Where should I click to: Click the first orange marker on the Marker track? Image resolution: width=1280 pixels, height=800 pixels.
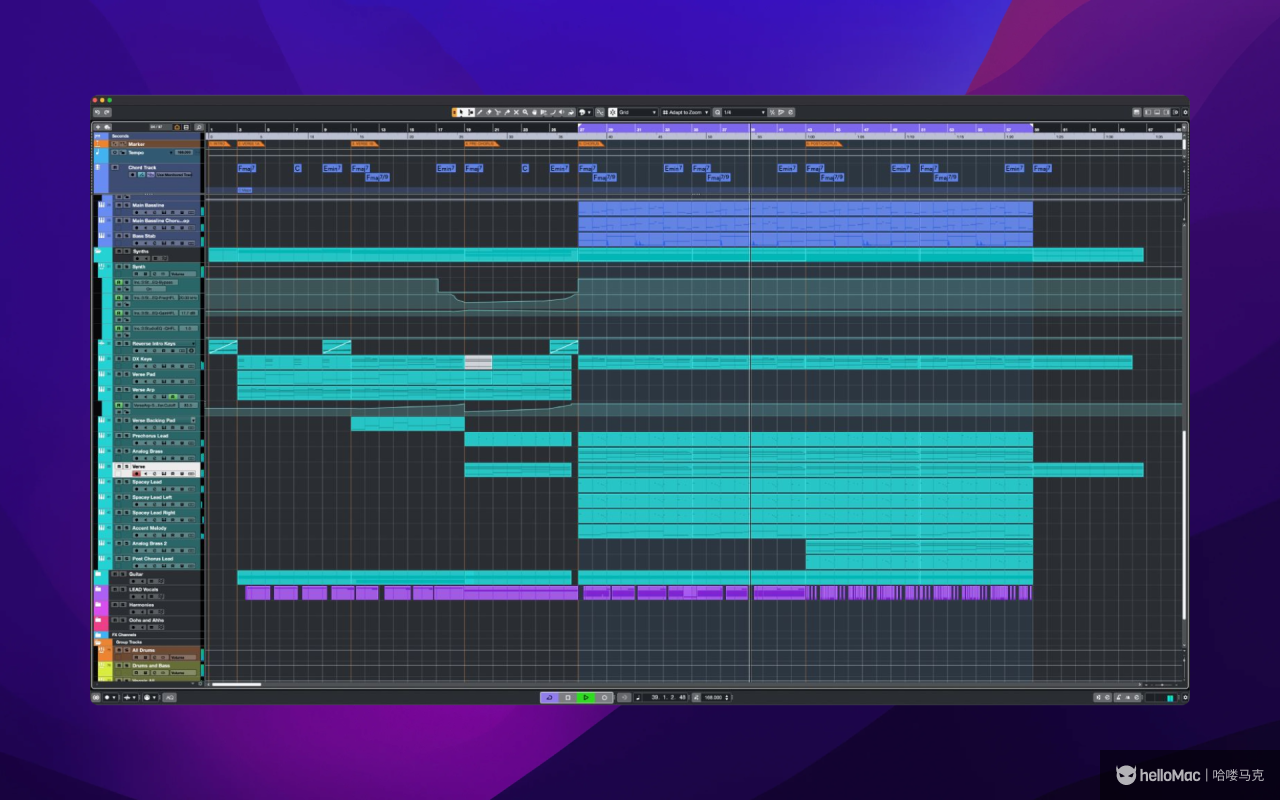[x=219, y=144]
